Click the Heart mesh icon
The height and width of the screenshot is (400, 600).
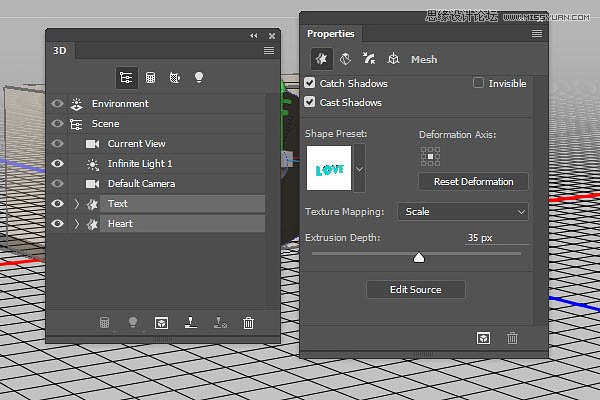92,224
